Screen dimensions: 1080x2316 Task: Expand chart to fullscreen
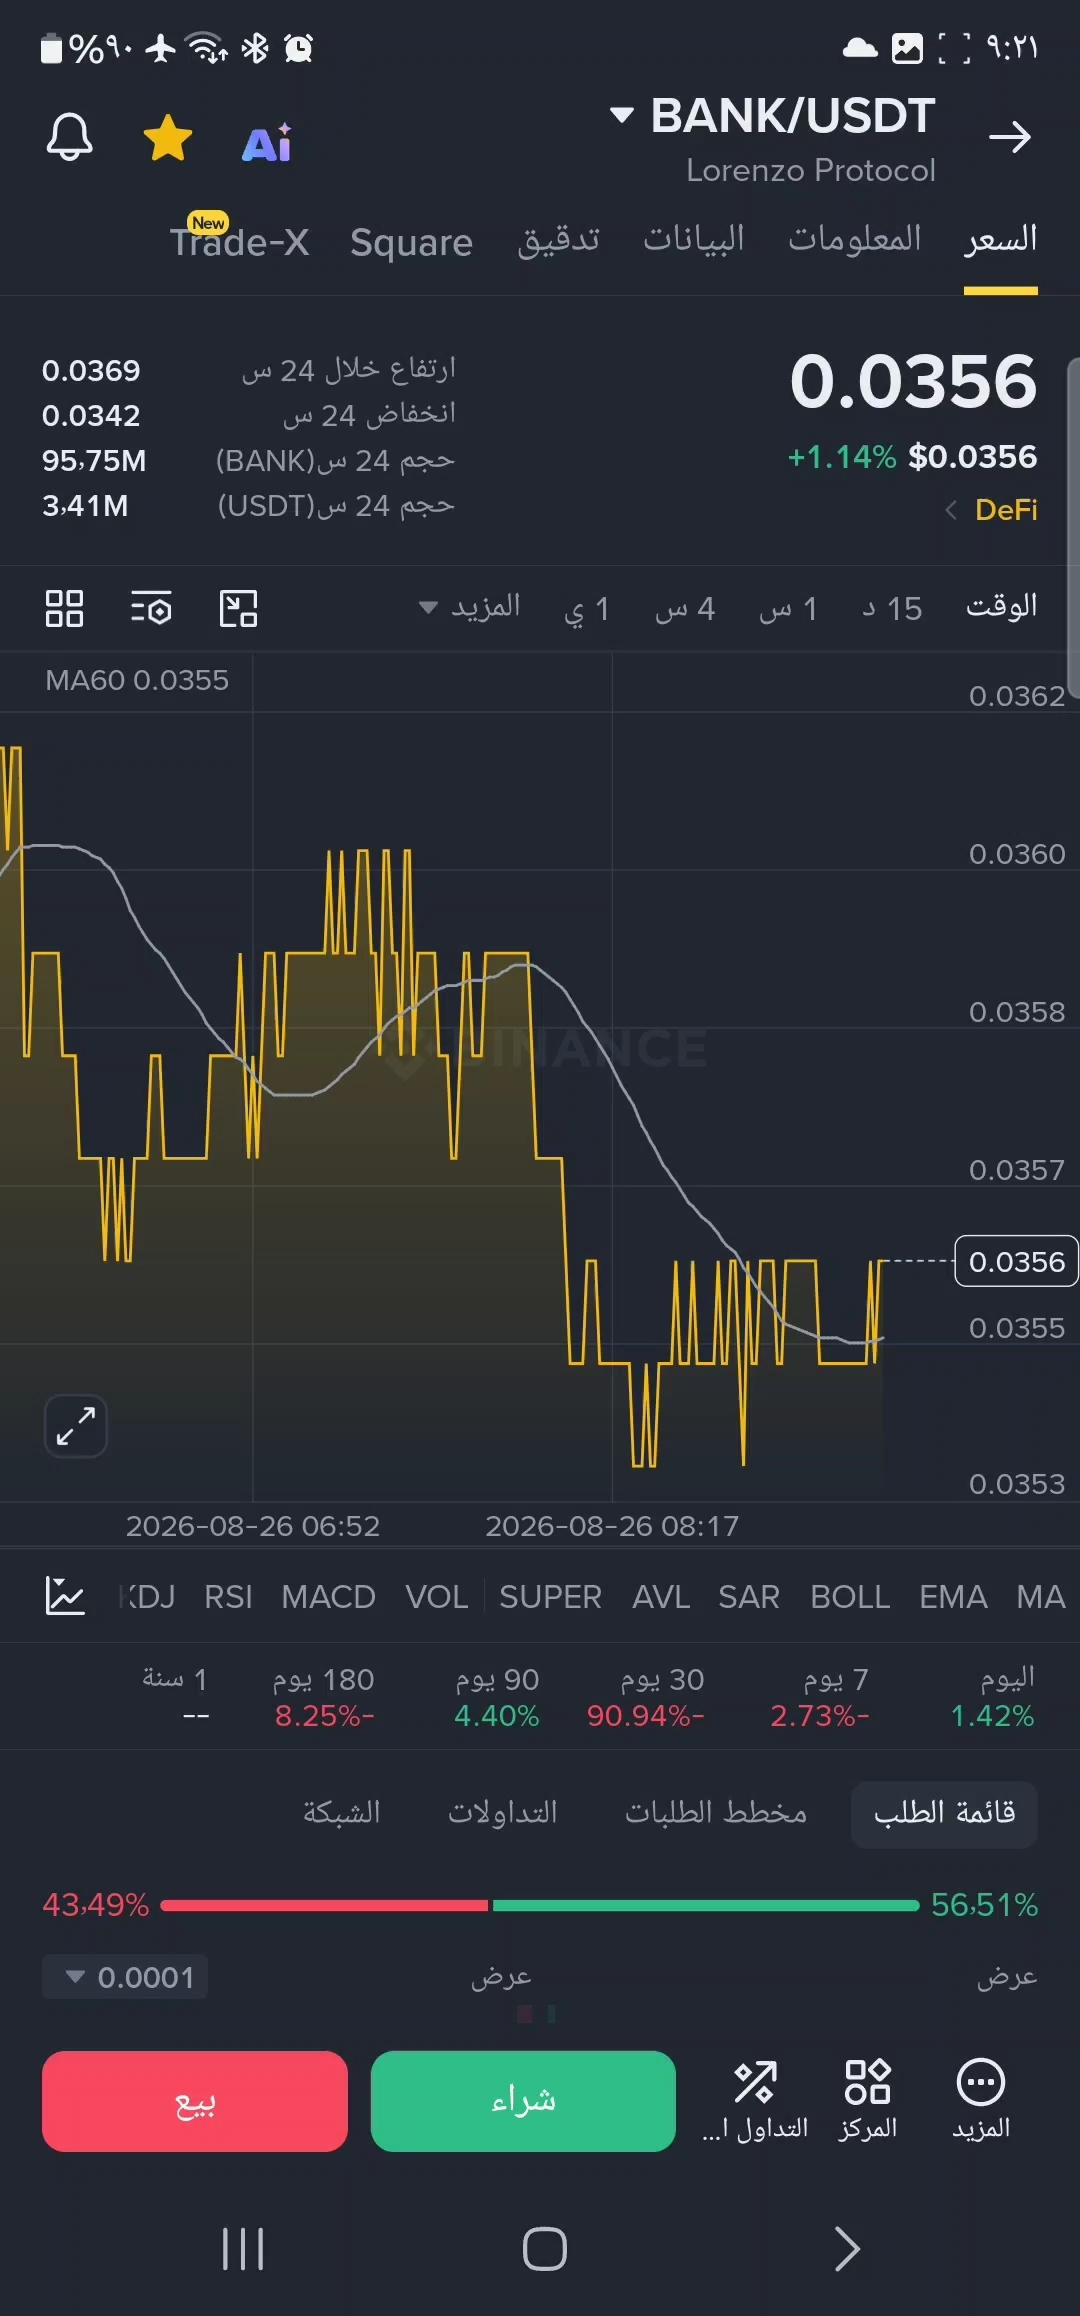[x=76, y=1426]
